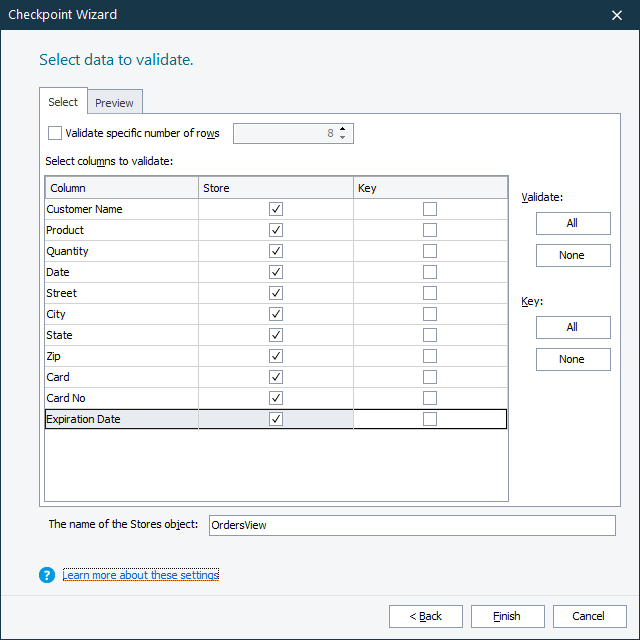Increase row count with up arrow
The image size is (640, 640).
coord(343,129)
